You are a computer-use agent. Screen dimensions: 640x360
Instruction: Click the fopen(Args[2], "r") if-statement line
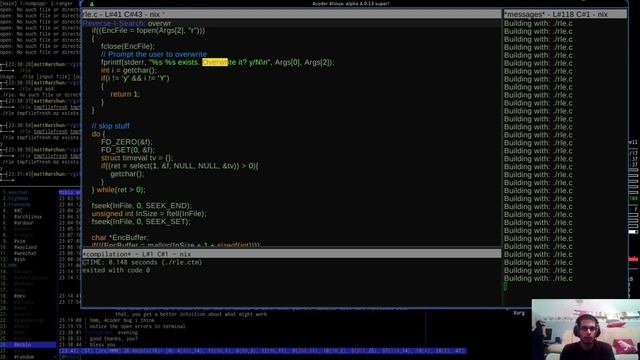click(x=148, y=31)
